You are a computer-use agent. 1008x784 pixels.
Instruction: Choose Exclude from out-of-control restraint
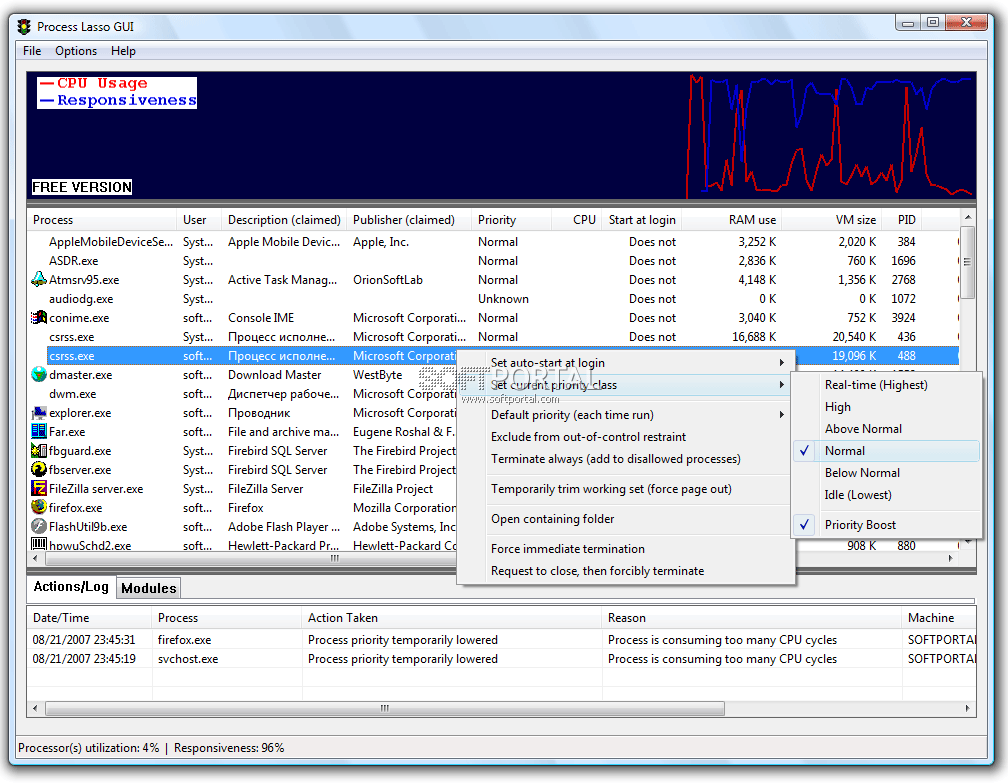(x=626, y=436)
